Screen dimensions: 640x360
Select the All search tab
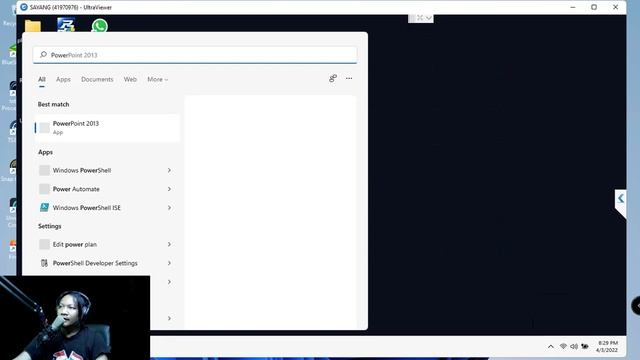[x=42, y=79]
